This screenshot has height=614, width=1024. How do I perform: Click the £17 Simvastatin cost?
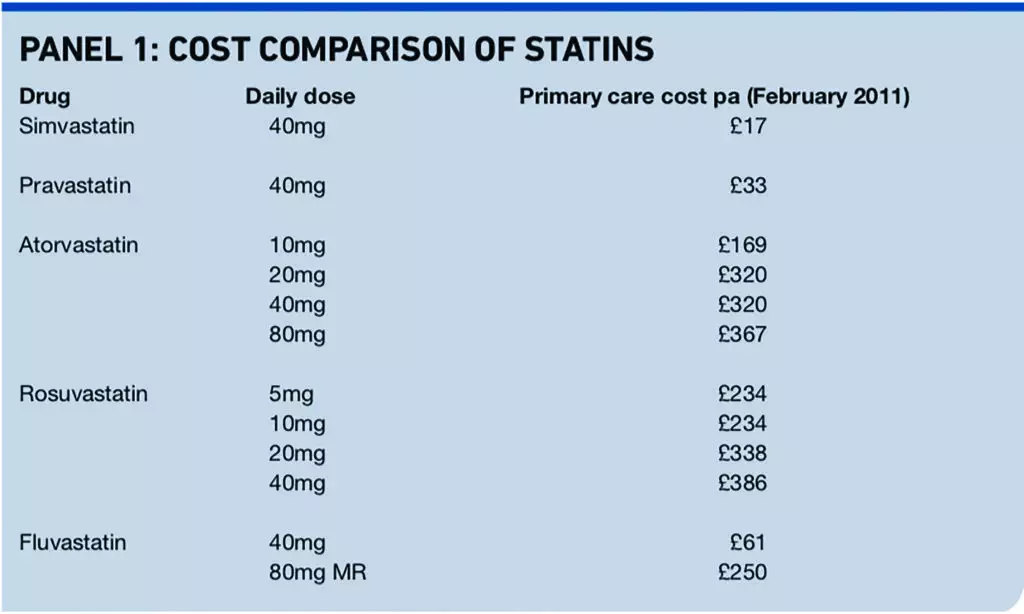click(748, 127)
